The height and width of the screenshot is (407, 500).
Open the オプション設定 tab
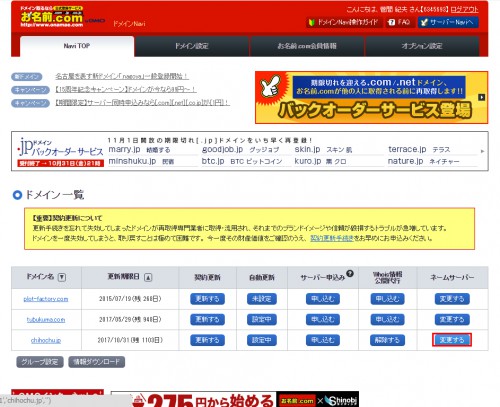tap(422, 46)
